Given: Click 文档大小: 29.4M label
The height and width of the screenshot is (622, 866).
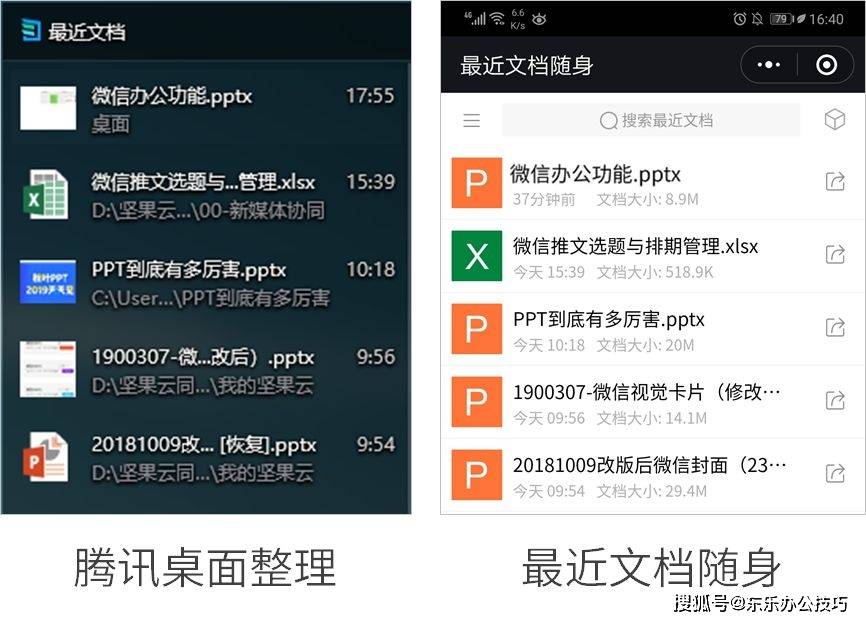Looking at the screenshot, I should [652, 491].
